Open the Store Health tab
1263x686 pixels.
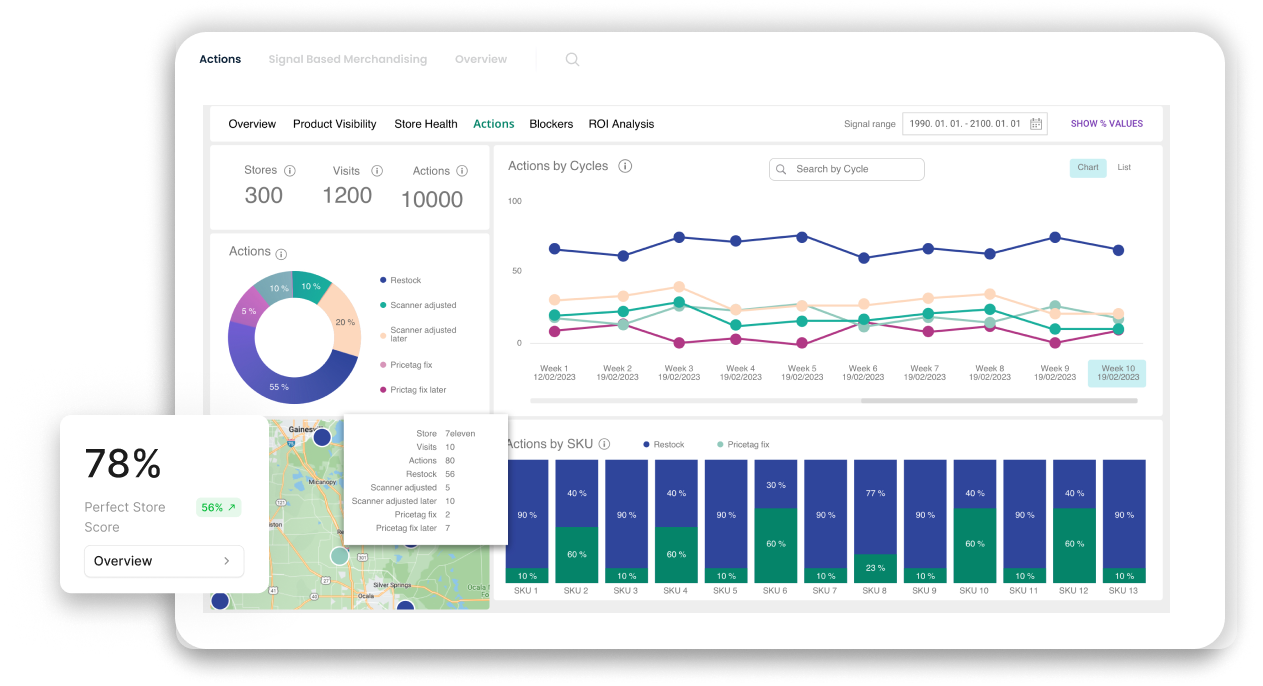(426, 124)
